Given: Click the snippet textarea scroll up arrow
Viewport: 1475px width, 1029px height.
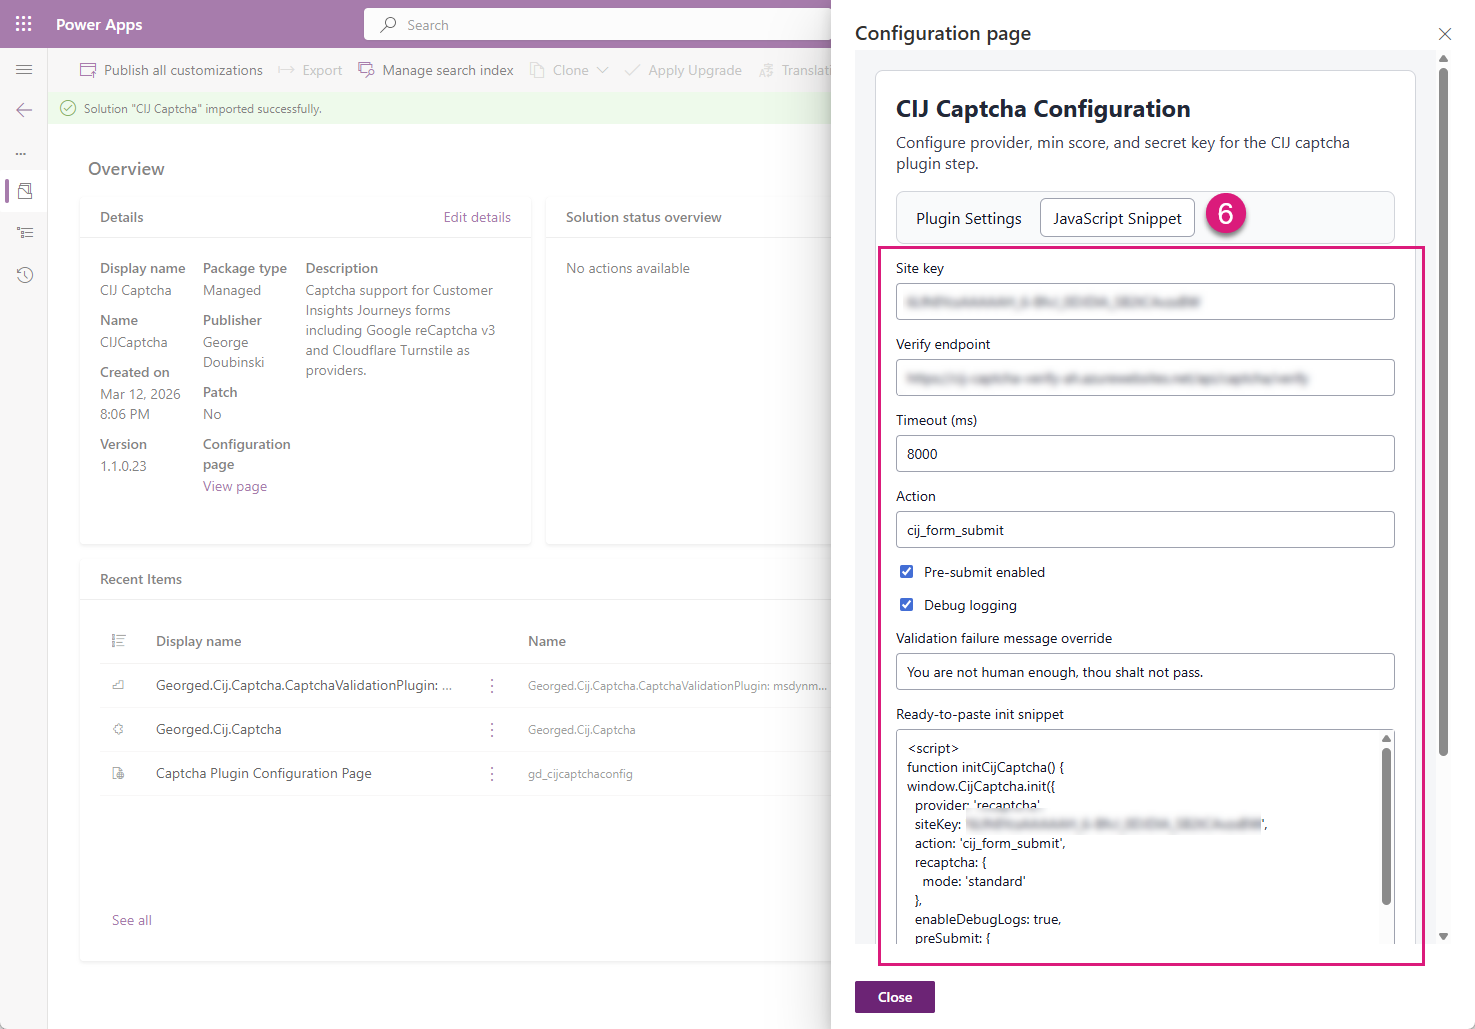Looking at the screenshot, I should (x=1386, y=738).
